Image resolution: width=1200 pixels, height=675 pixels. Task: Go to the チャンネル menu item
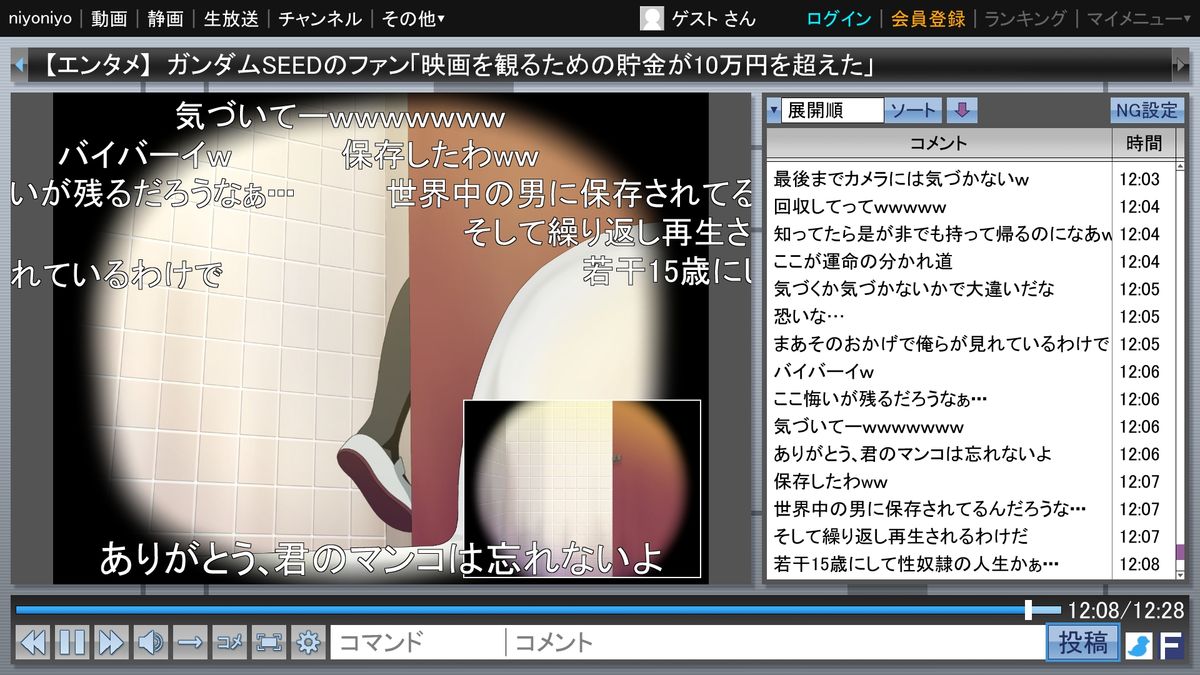[320, 18]
